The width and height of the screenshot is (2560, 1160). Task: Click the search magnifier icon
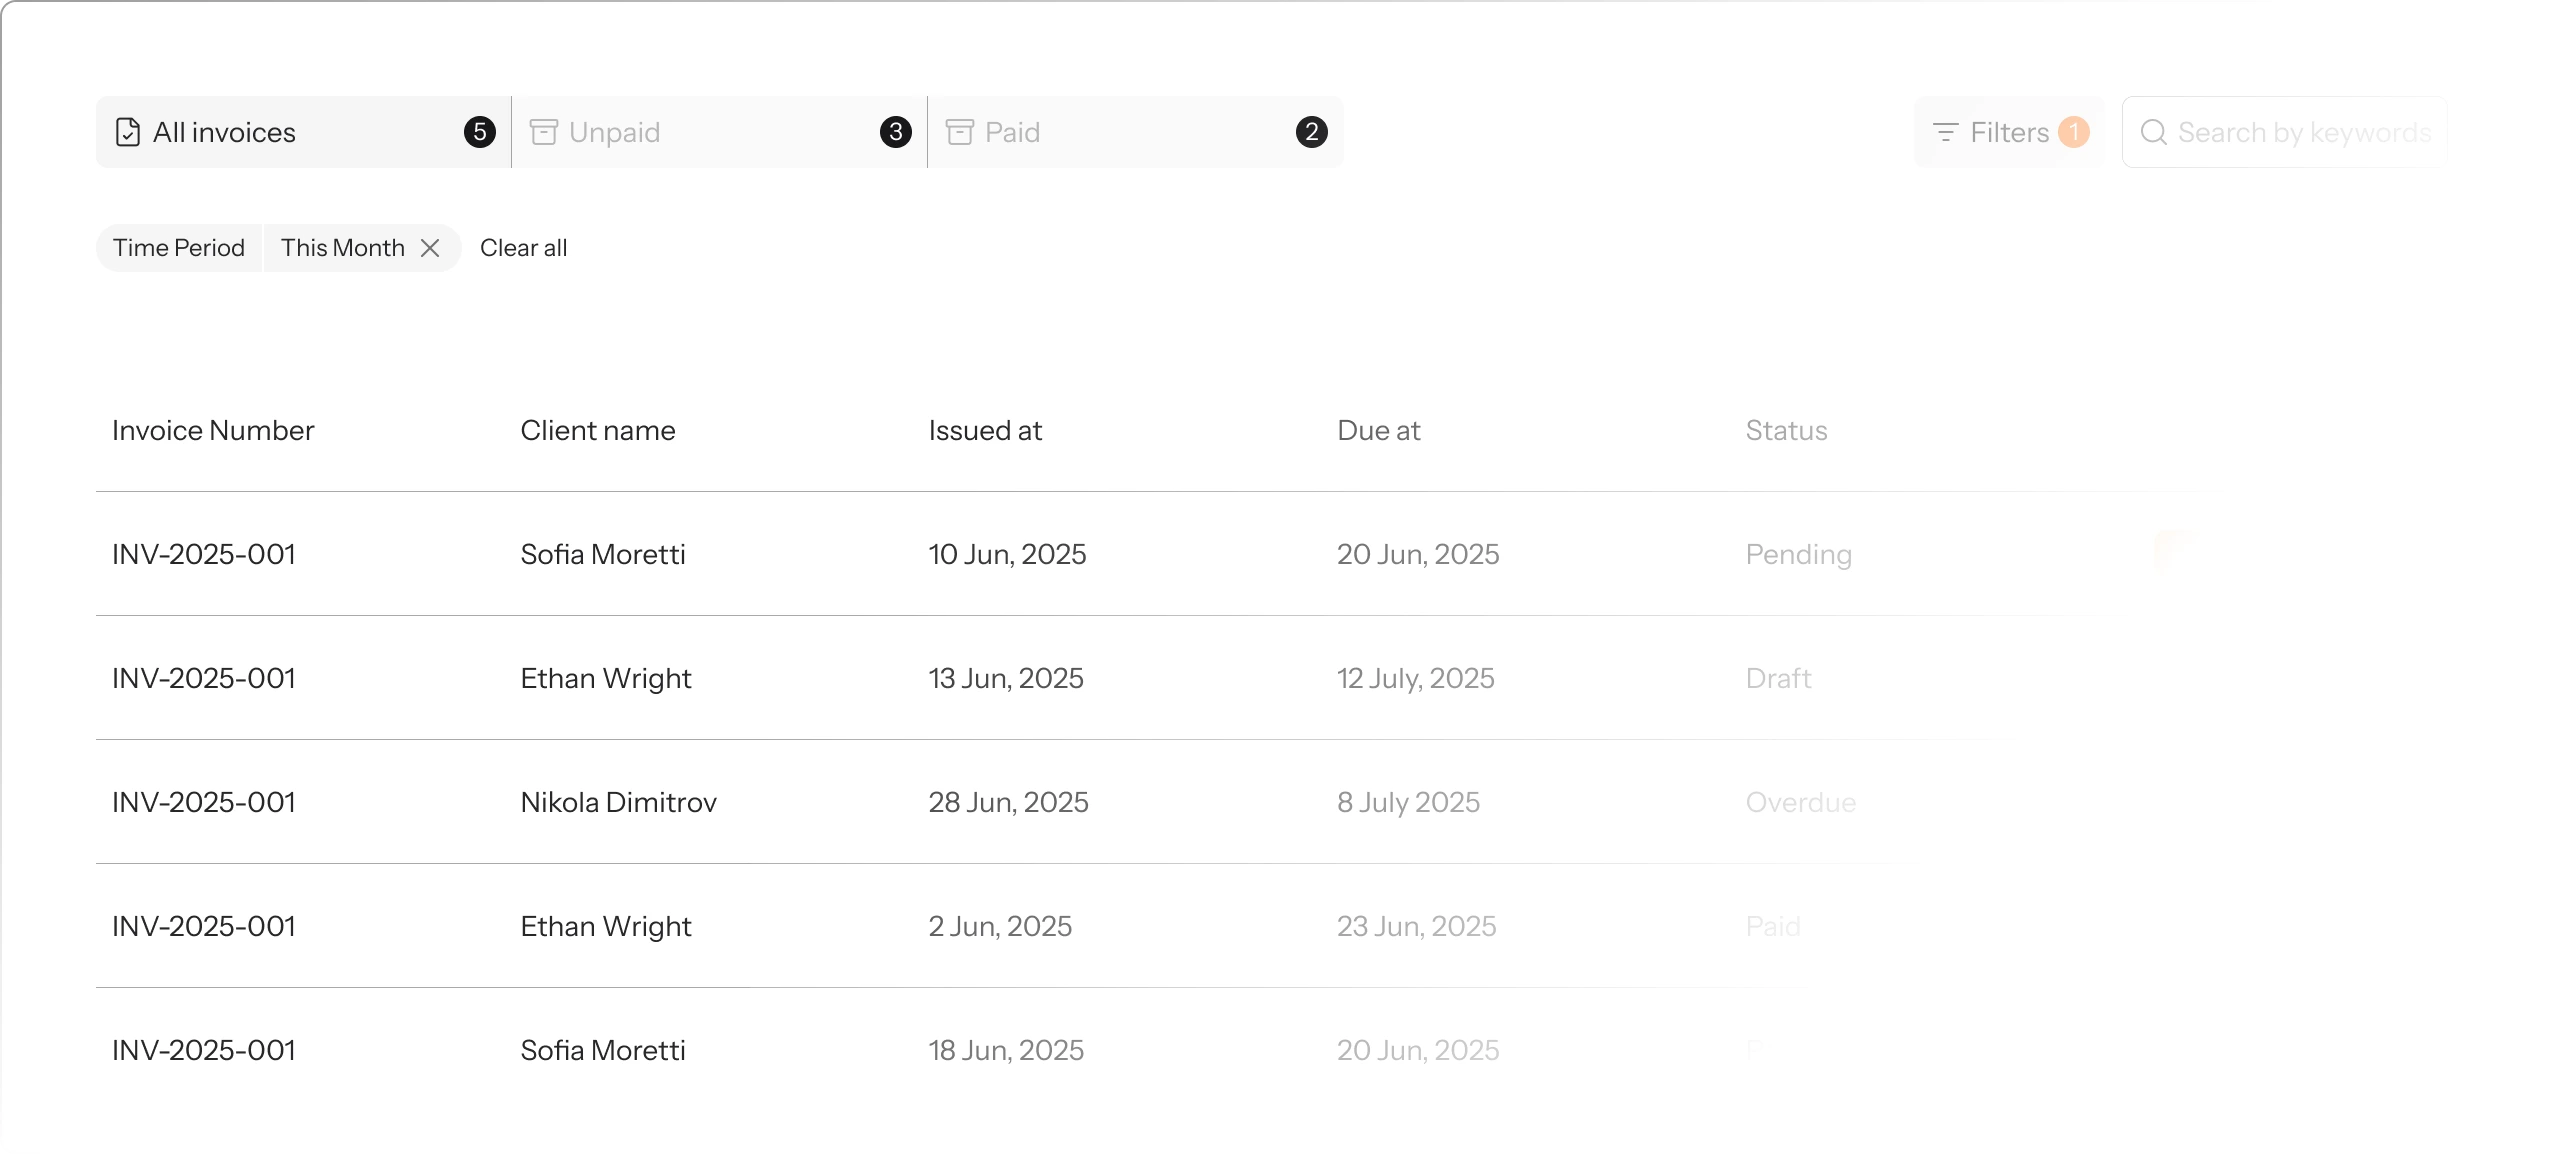[2154, 132]
